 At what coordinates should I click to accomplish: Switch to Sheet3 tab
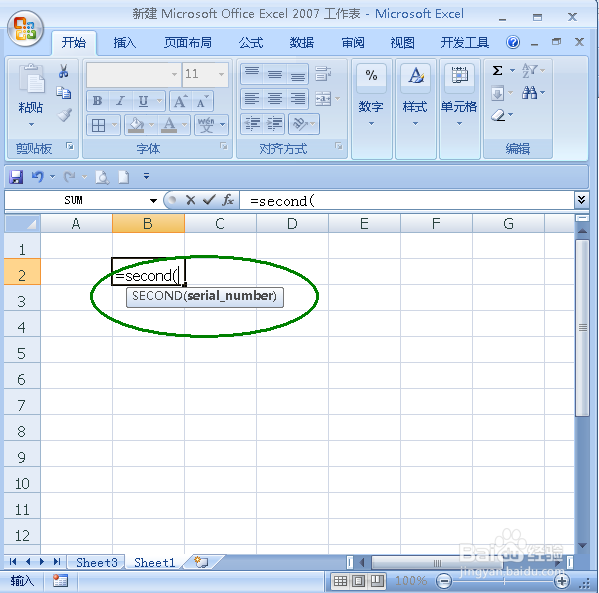[x=97, y=563]
